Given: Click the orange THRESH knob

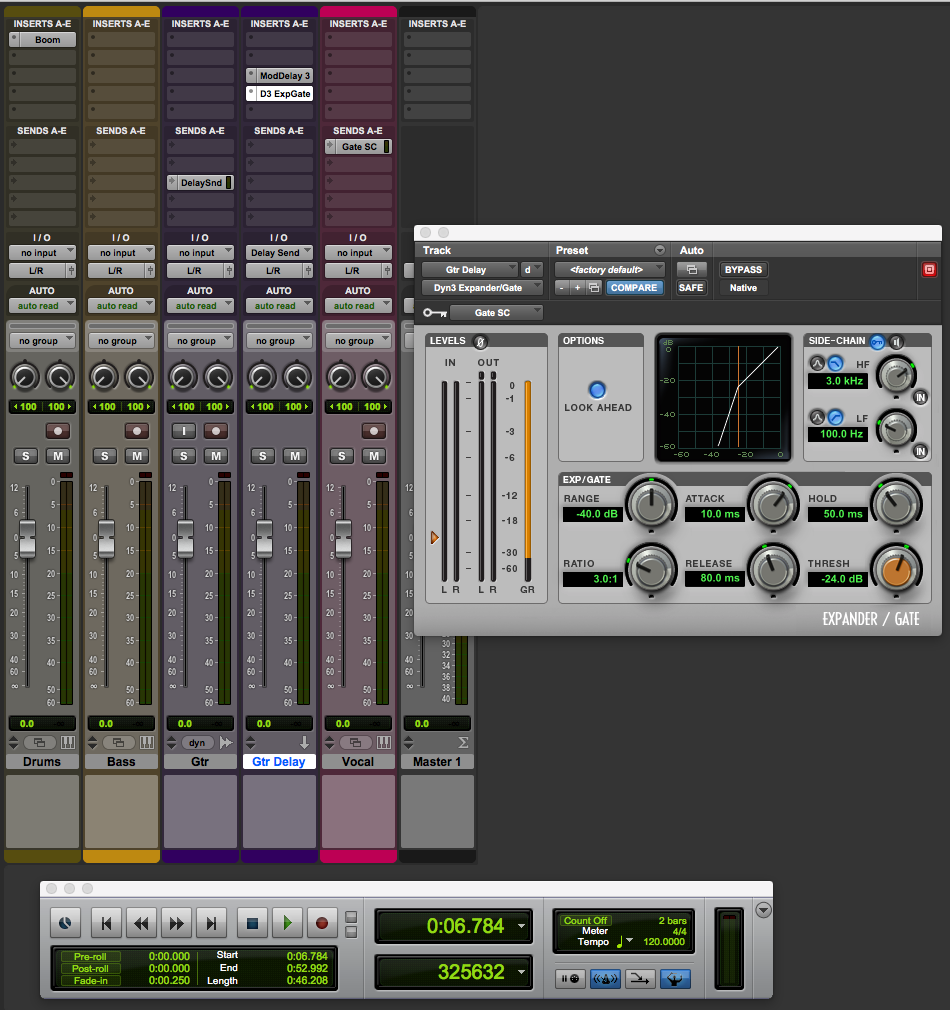Looking at the screenshot, I should tap(896, 569).
